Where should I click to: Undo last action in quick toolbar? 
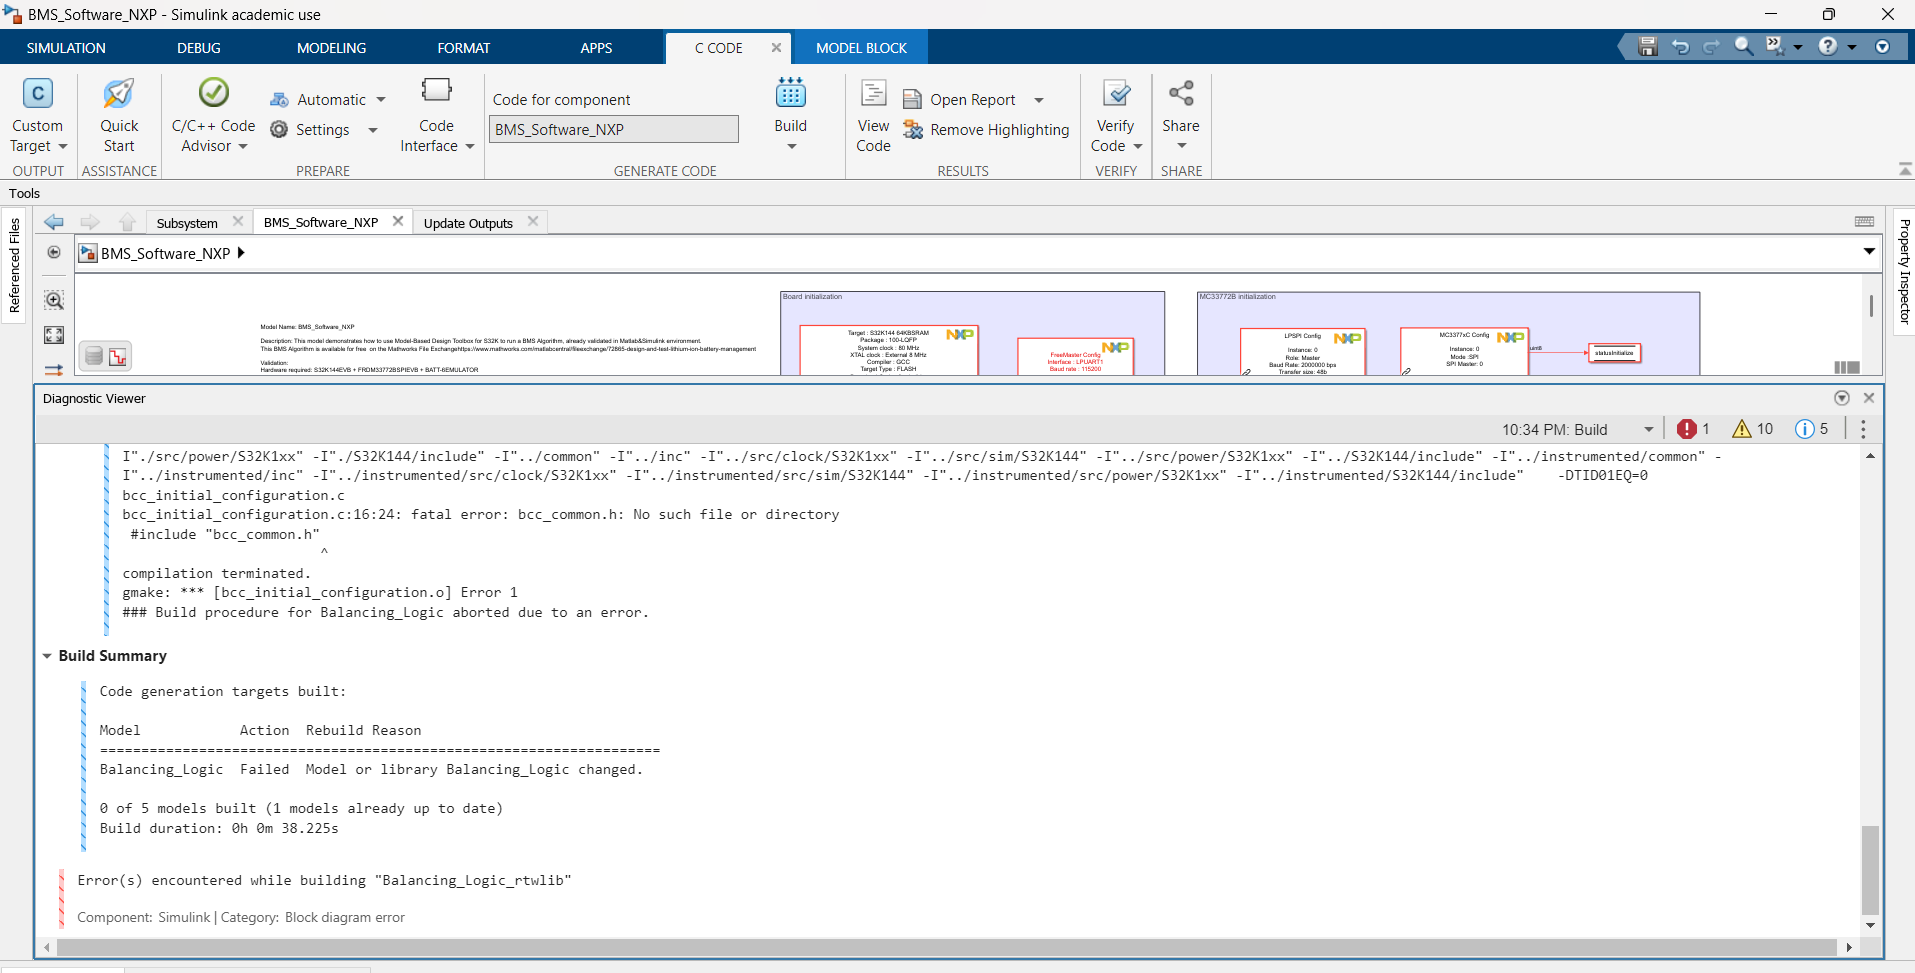(1680, 46)
